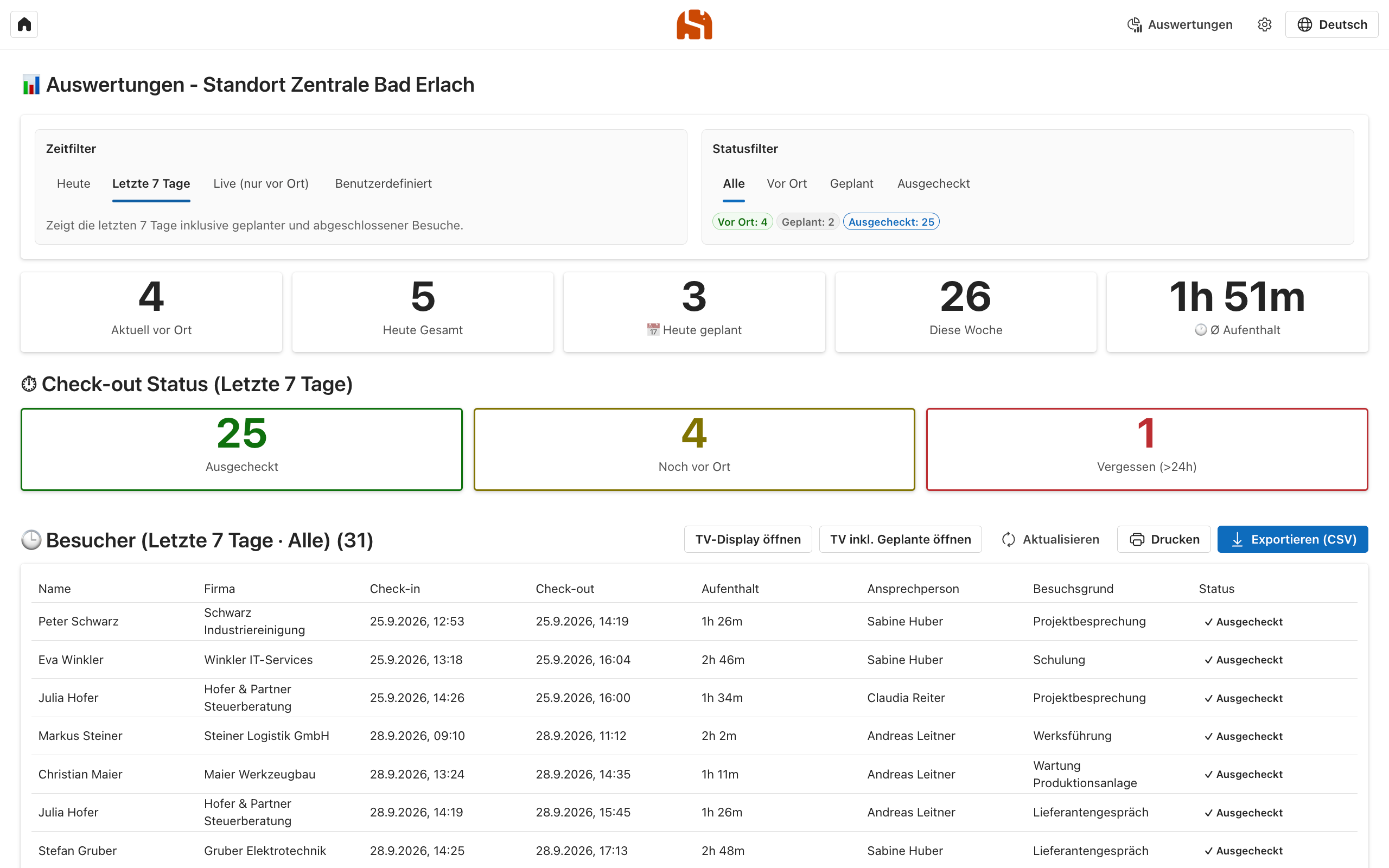
Task: Click the orange elephant logo
Action: coord(694,24)
